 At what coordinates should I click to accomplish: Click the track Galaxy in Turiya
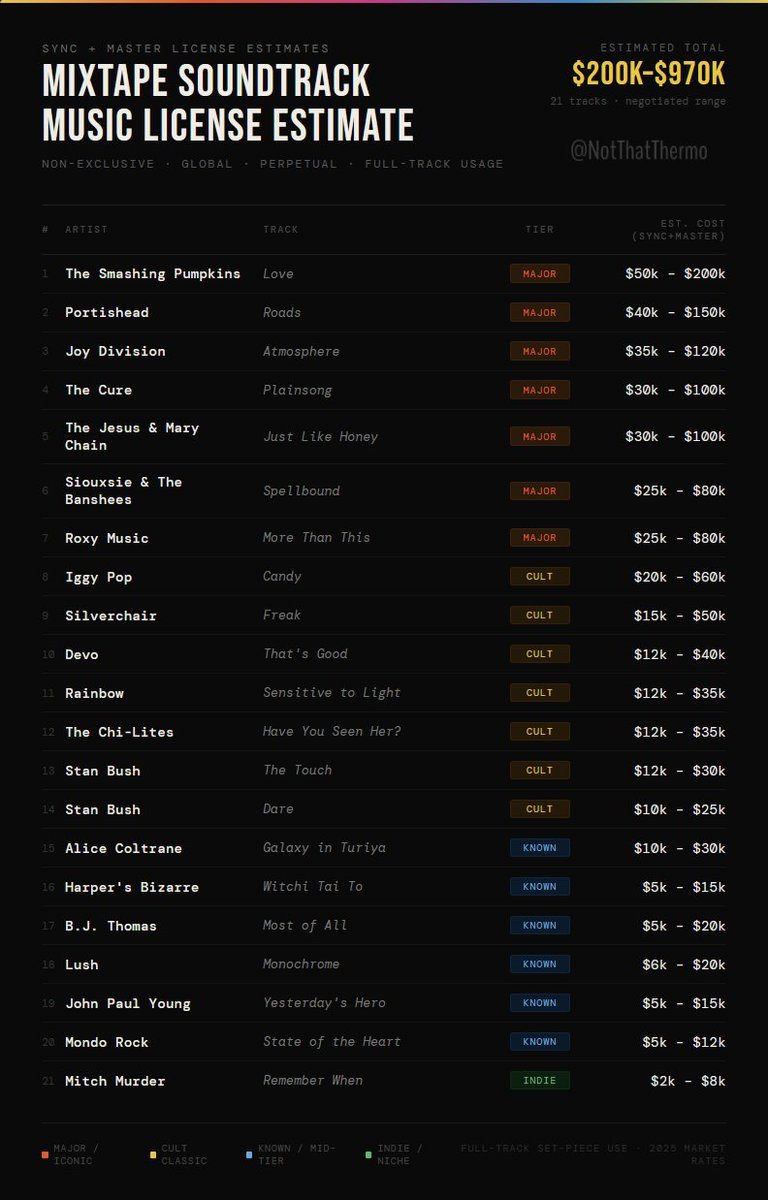324,848
